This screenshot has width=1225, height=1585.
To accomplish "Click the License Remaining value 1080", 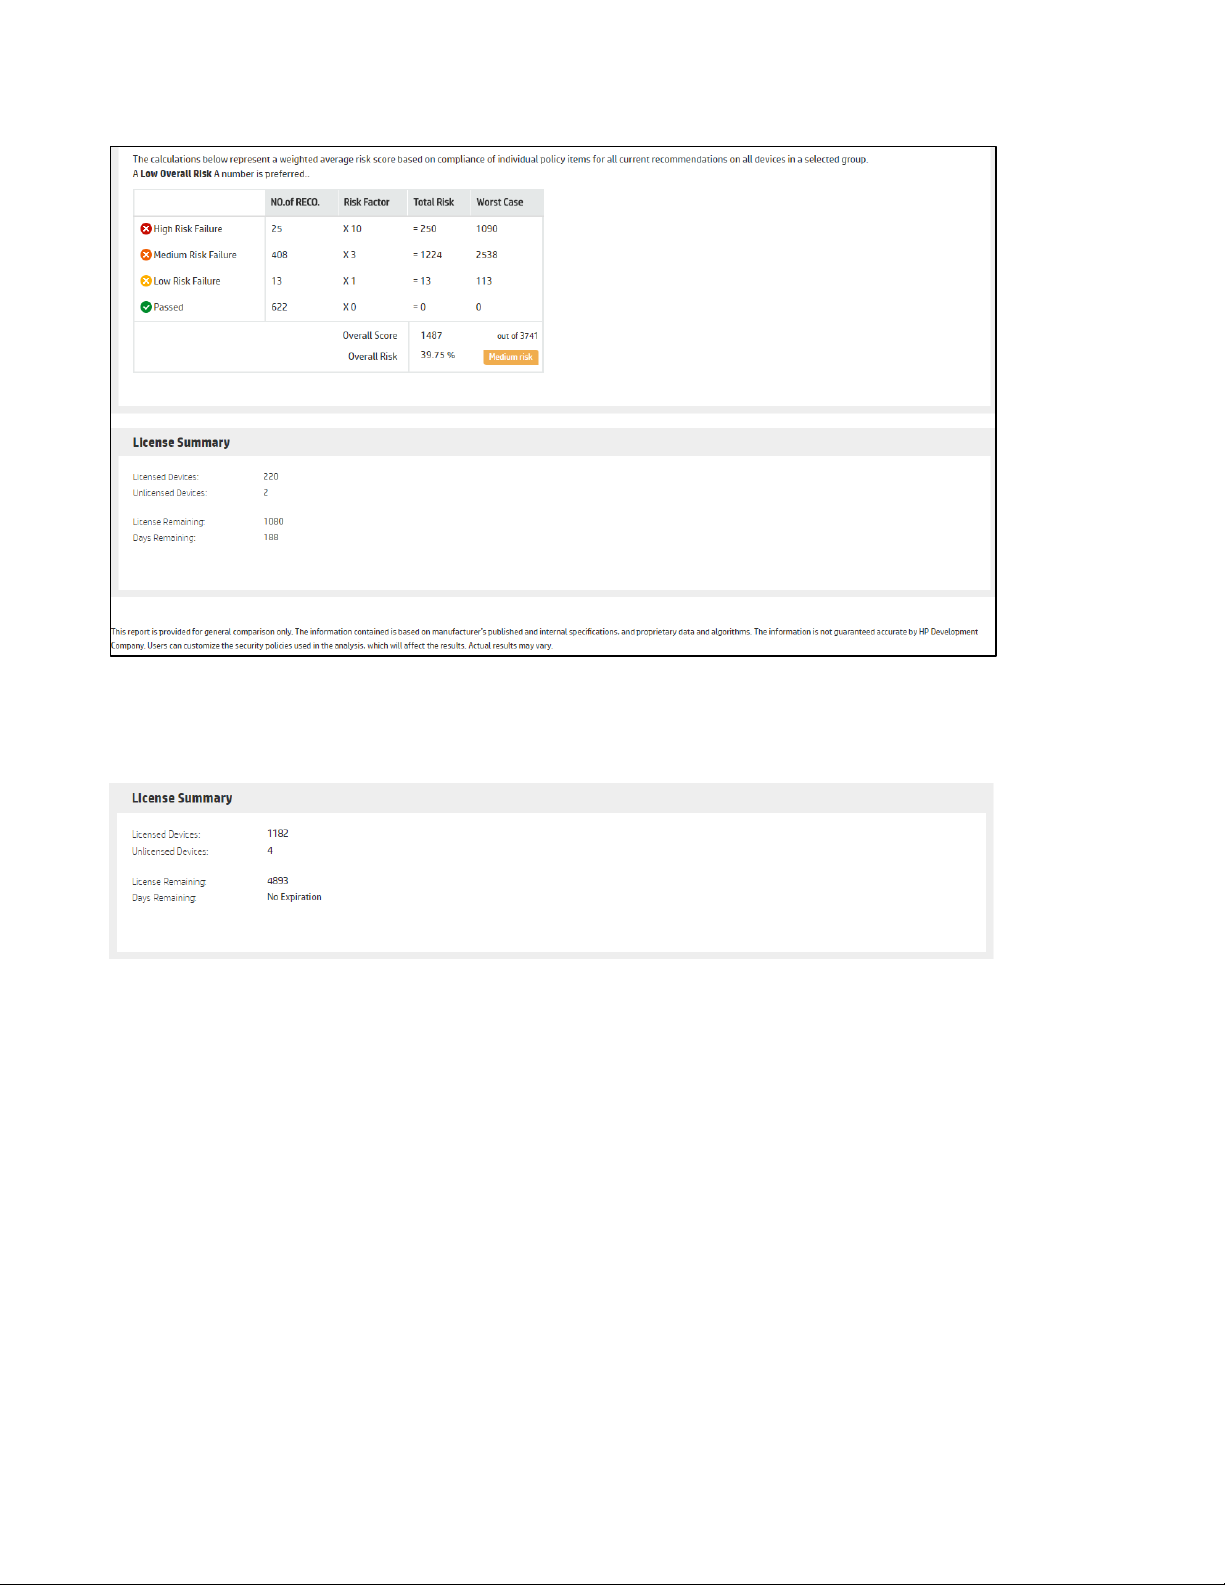I will 273,522.
